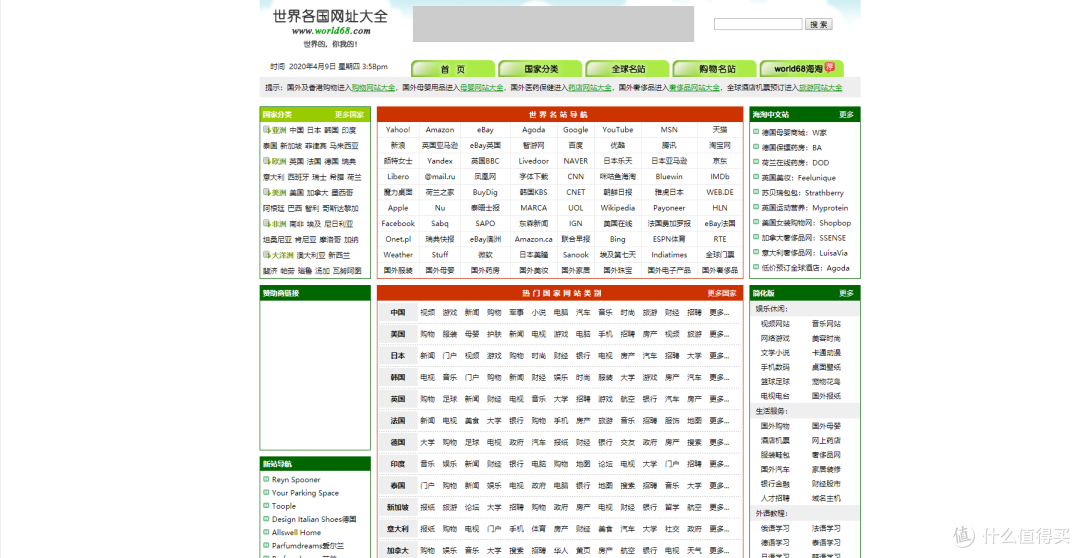Open the Parfumdreams爱尔兰 link
Image resolution: width=1080 pixels, height=558 pixels.
(308, 546)
